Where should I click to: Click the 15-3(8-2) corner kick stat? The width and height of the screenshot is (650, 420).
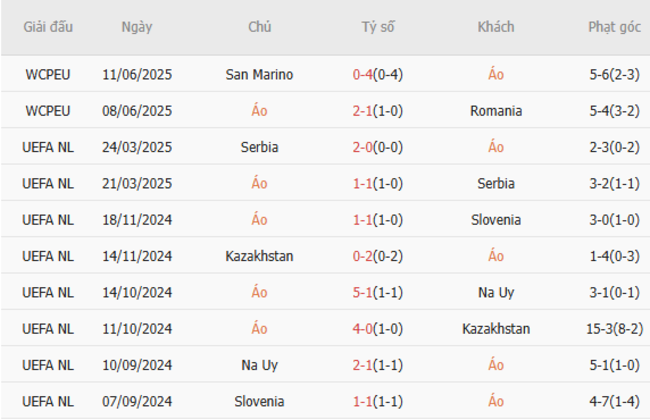coord(614,329)
